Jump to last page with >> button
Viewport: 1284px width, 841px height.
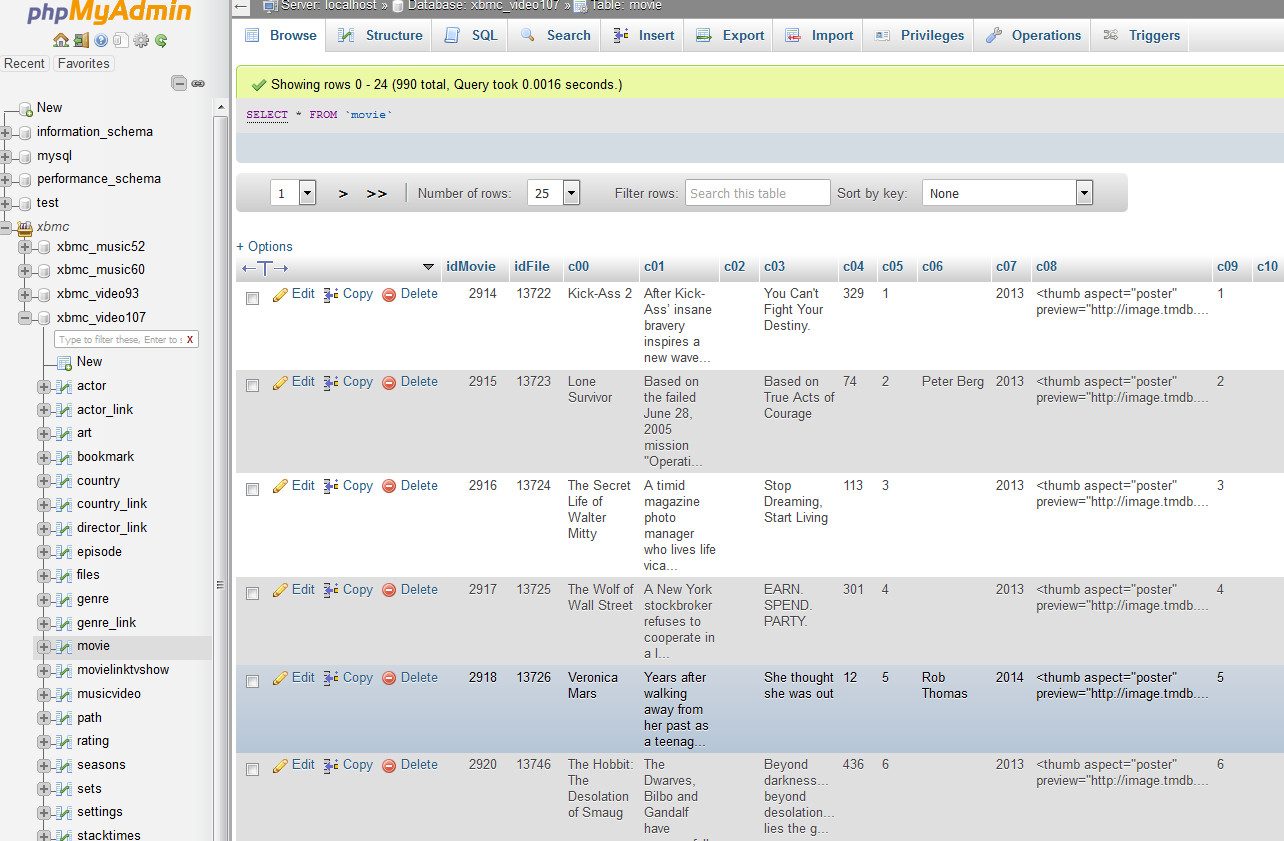pos(376,194)
